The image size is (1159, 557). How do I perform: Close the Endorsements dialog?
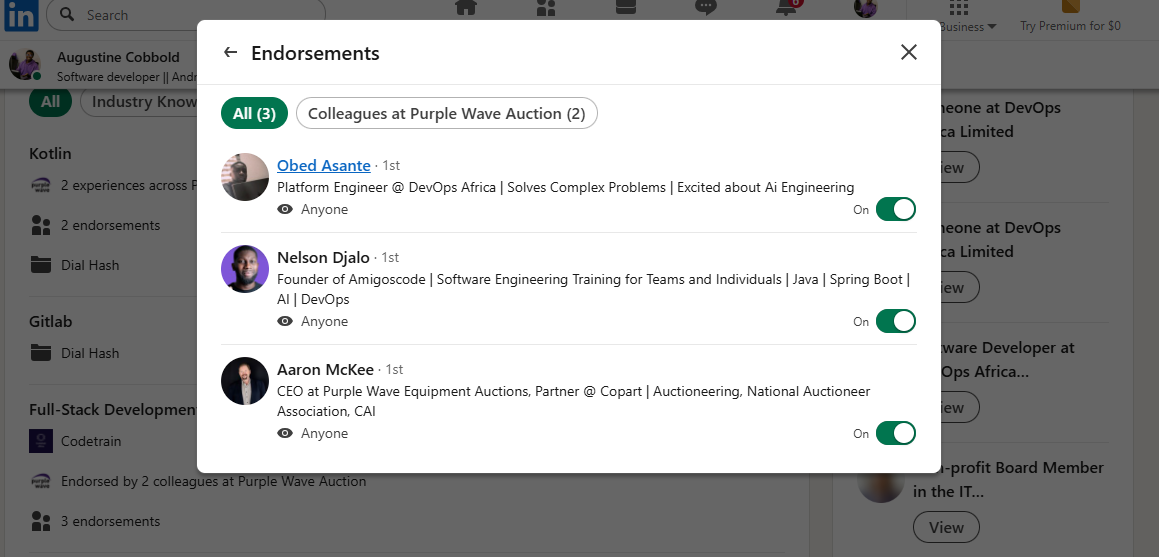point(908,52)
